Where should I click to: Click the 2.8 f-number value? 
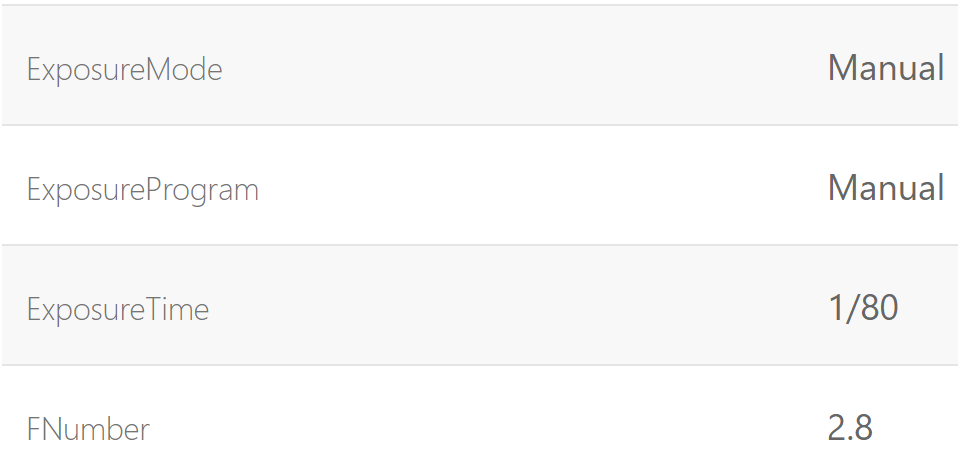pyautogui.click(x=850, y=428)
